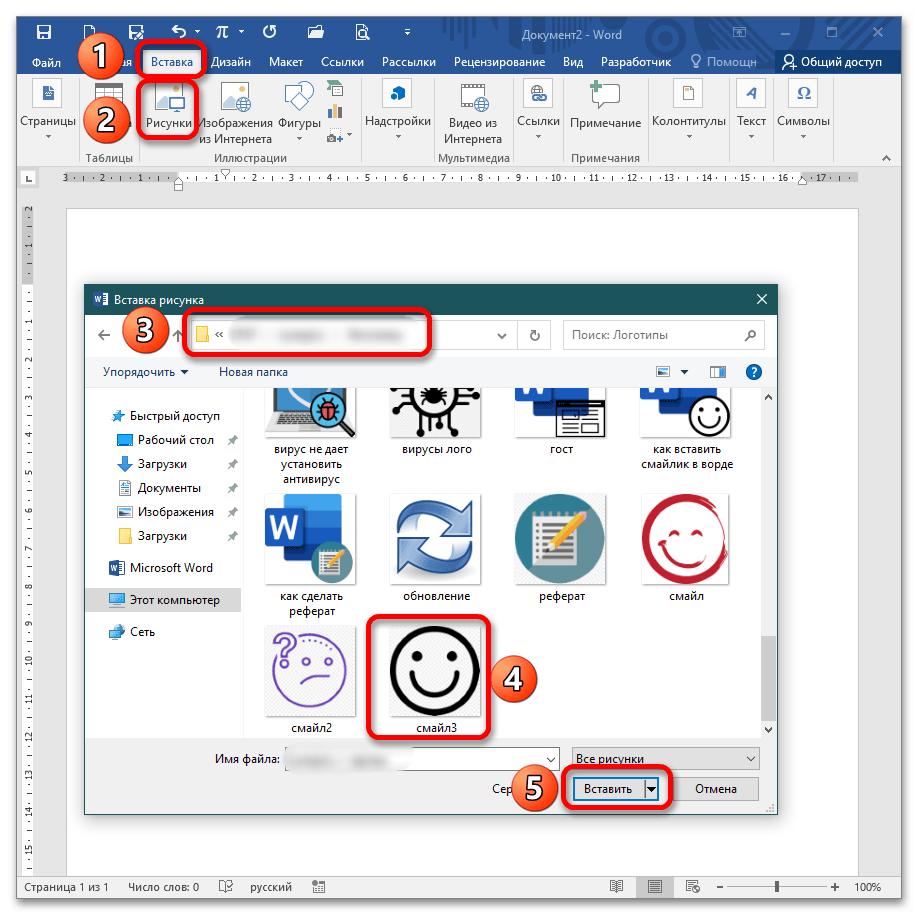918x915 pixels.
Task: Expand the Упорядочить dropdown menu
Action: point(145,372)
